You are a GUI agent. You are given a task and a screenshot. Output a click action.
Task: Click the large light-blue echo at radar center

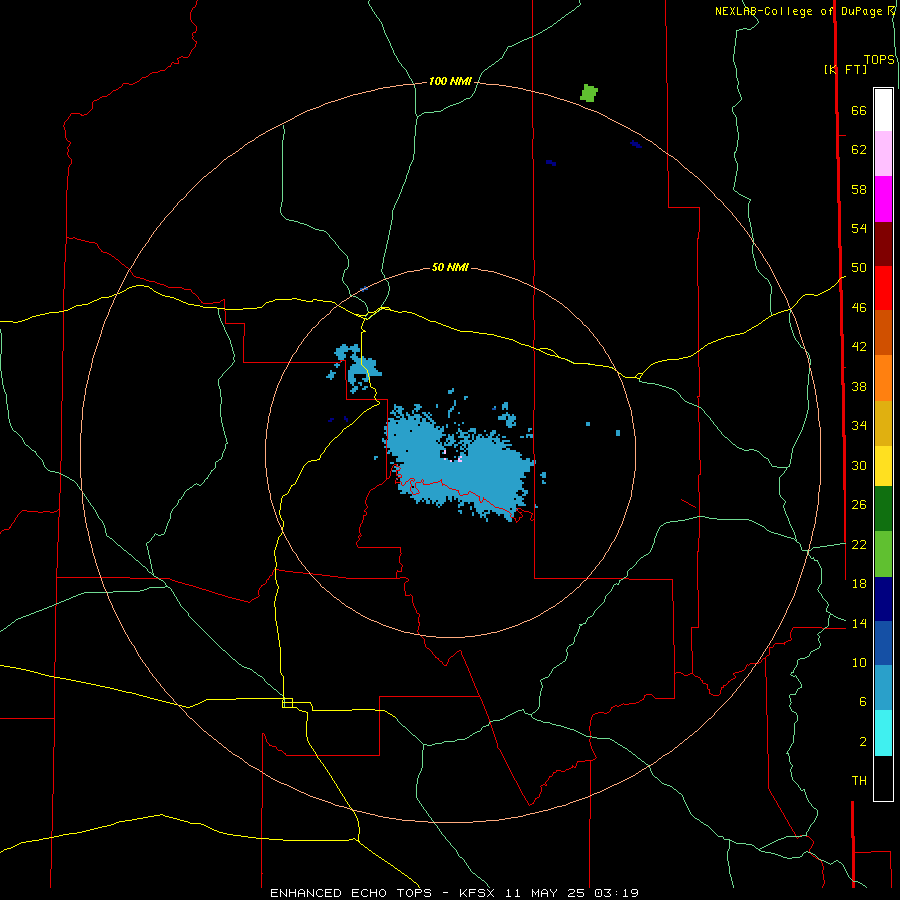pyautogui.click(x=459, y=462)
